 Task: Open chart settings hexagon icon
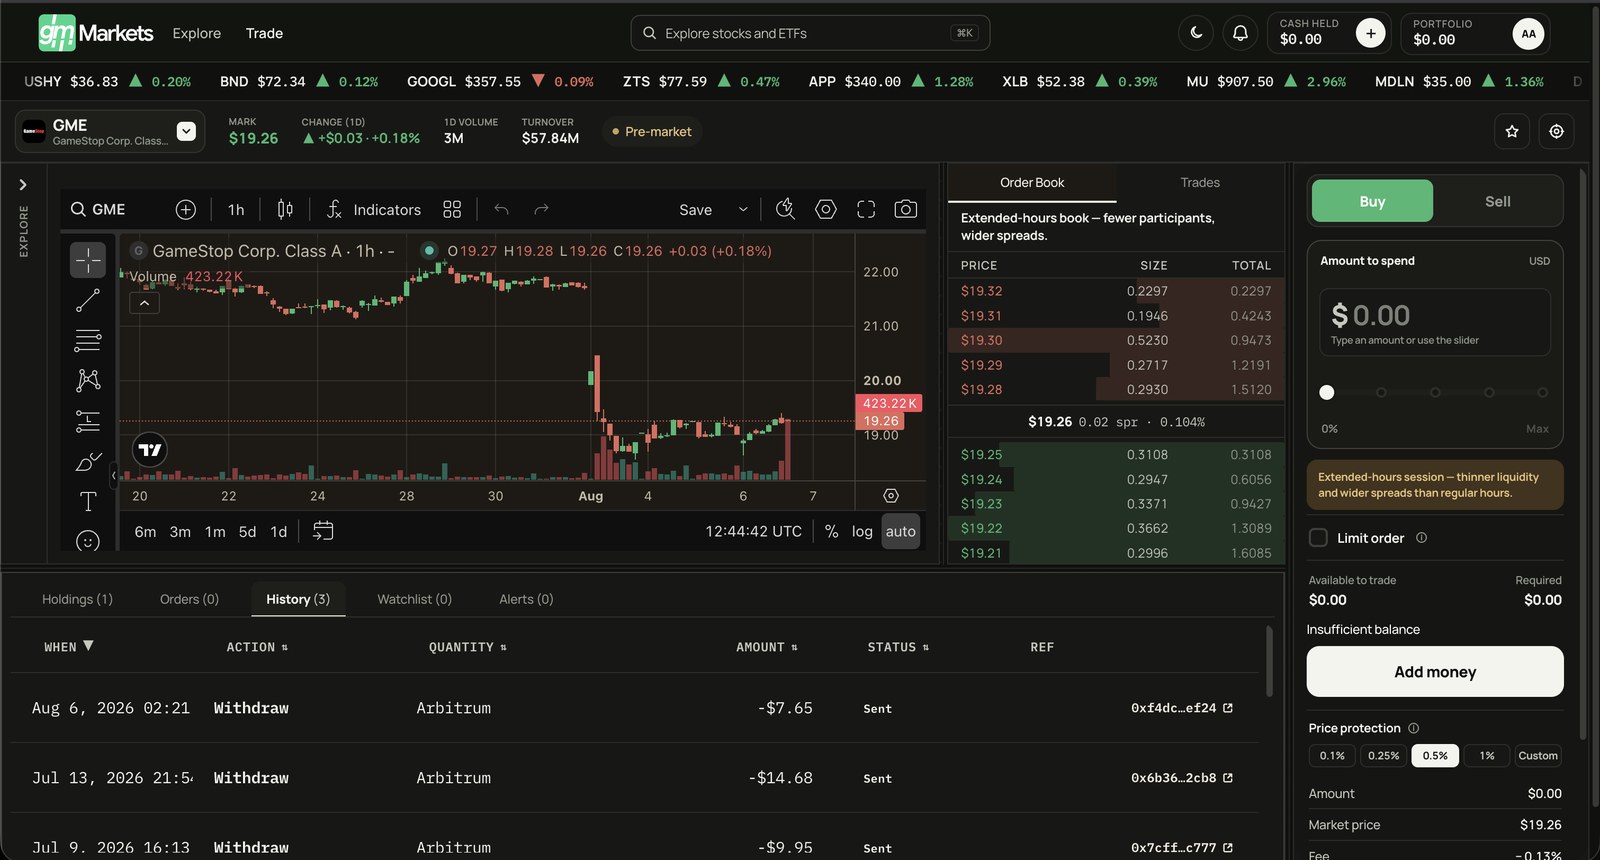coord(826,209)
